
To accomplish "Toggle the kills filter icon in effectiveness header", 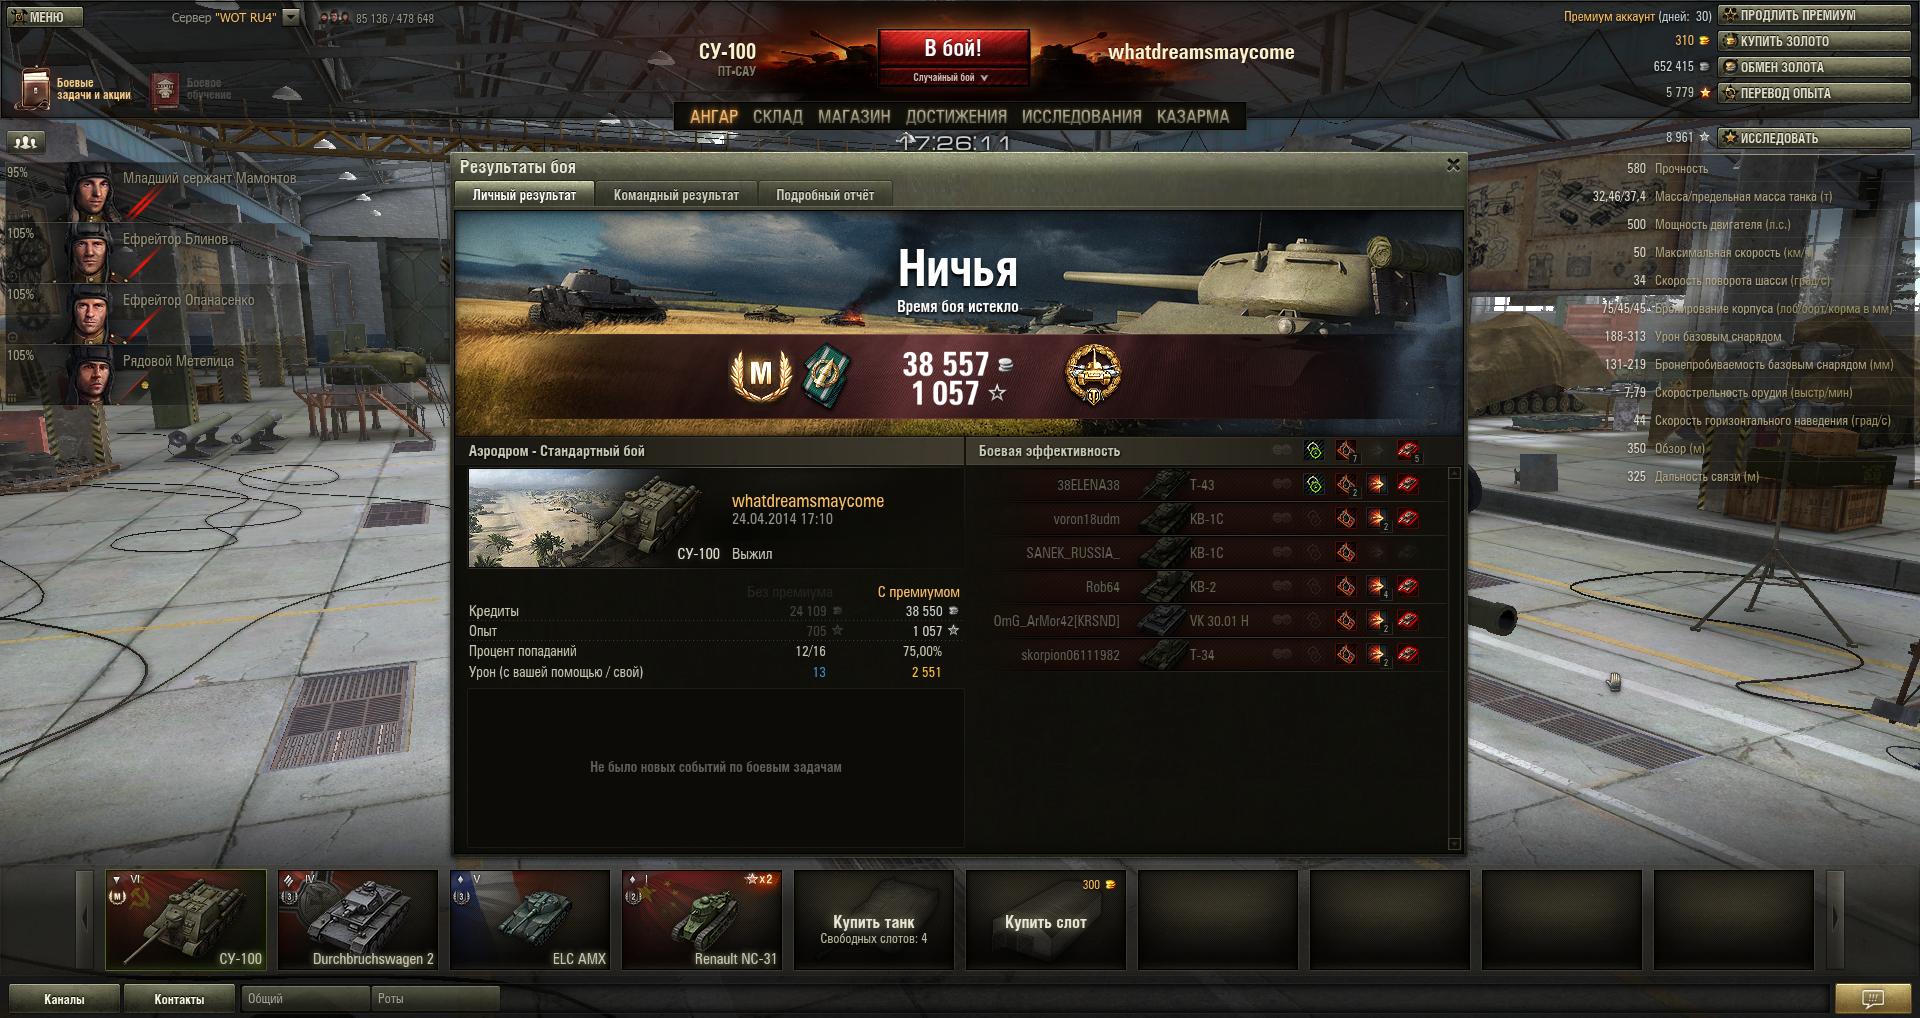I will point(1408,451).
